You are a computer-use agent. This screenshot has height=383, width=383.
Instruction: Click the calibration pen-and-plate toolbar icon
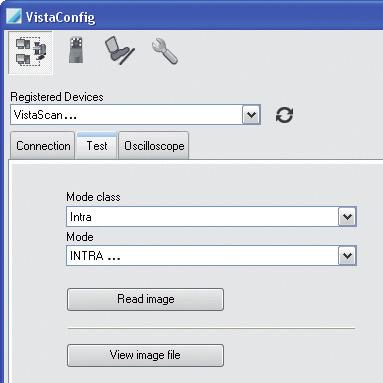pyautogui.click(x=119, y=50)
